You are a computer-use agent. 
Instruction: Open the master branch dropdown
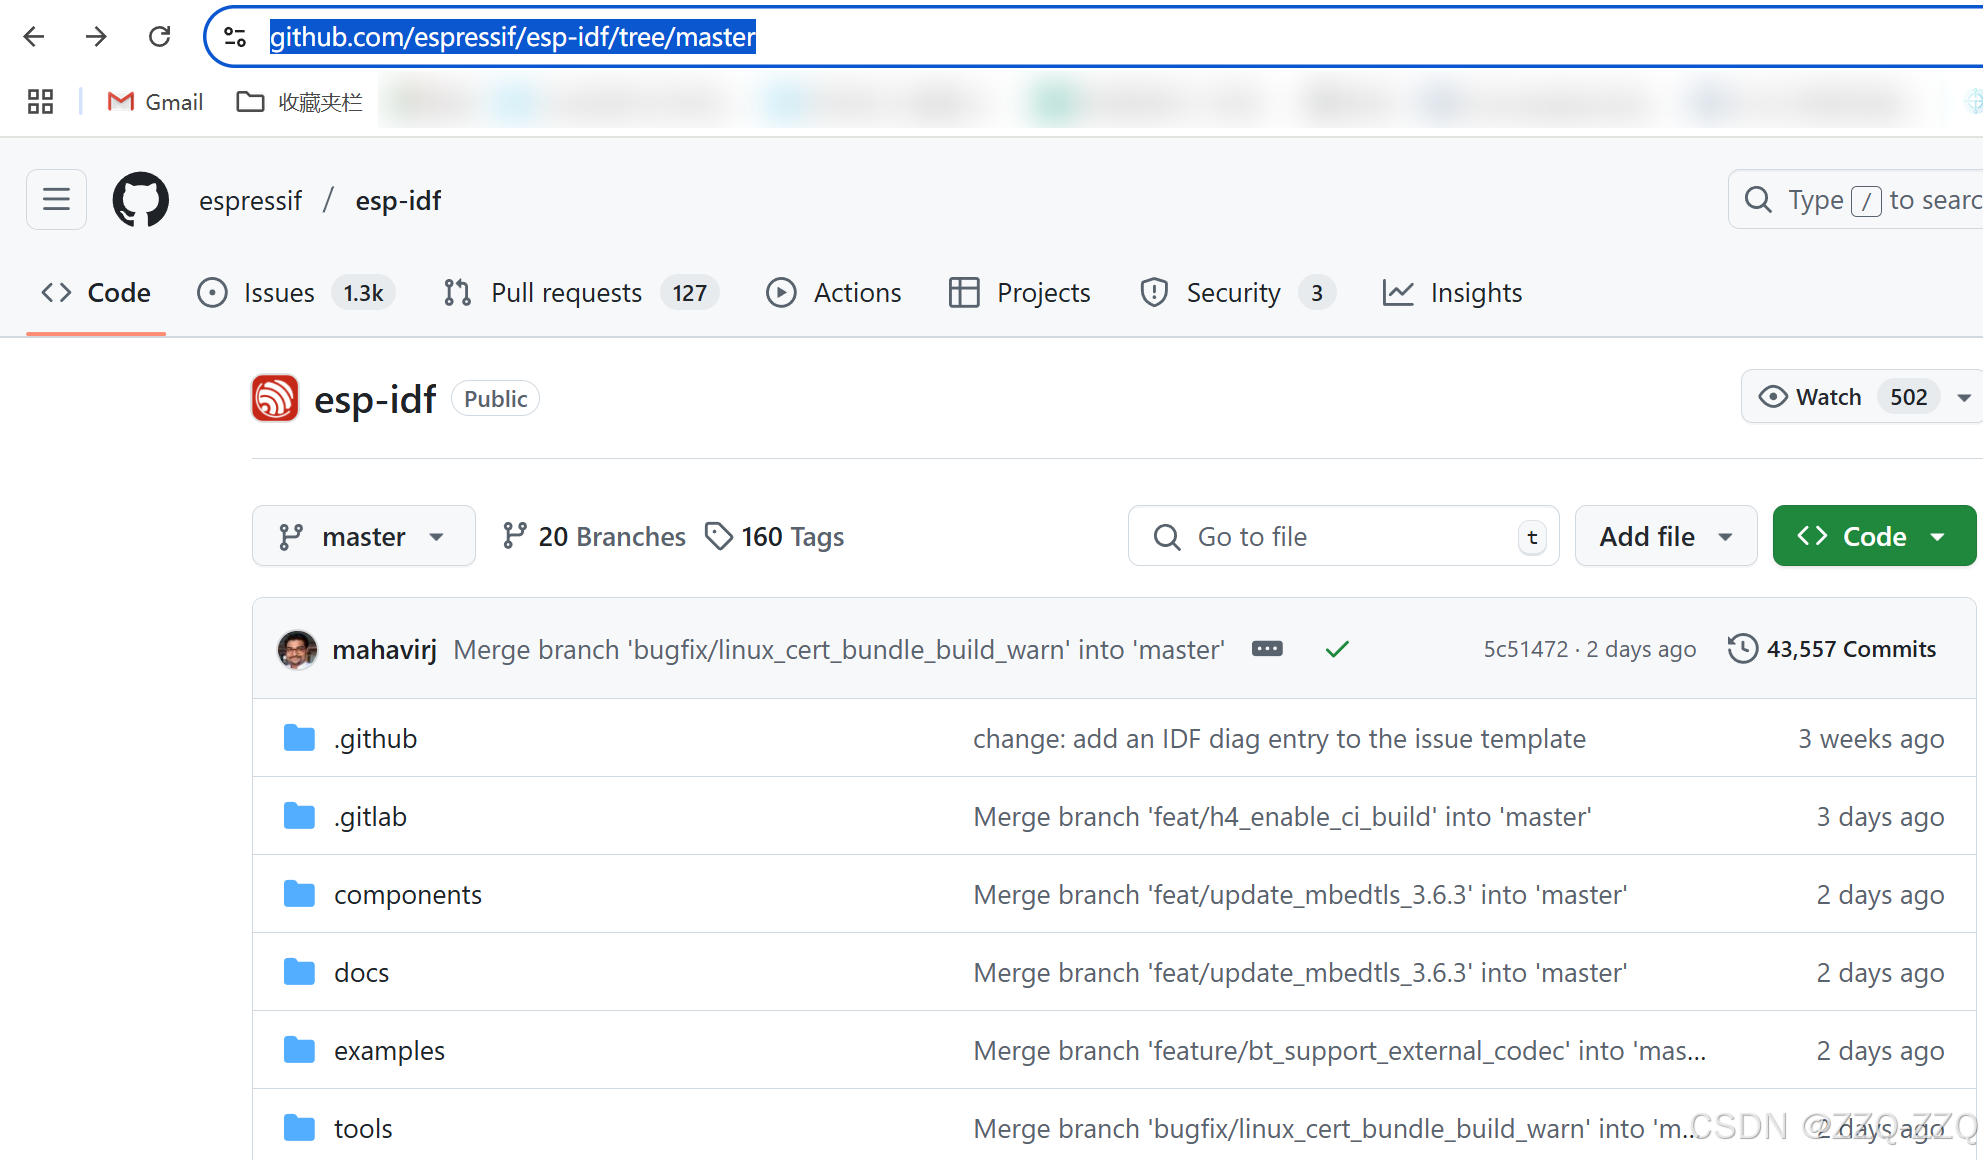point(363,536)
